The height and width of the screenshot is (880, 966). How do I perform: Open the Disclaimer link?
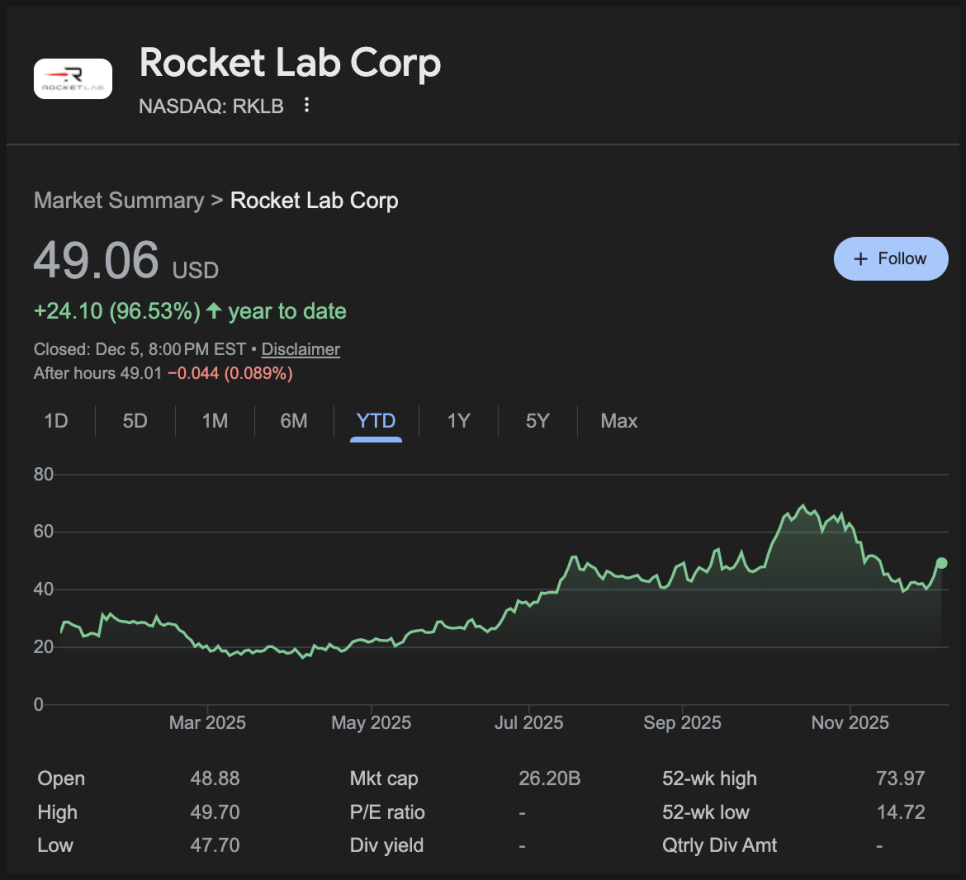[300, 349]
